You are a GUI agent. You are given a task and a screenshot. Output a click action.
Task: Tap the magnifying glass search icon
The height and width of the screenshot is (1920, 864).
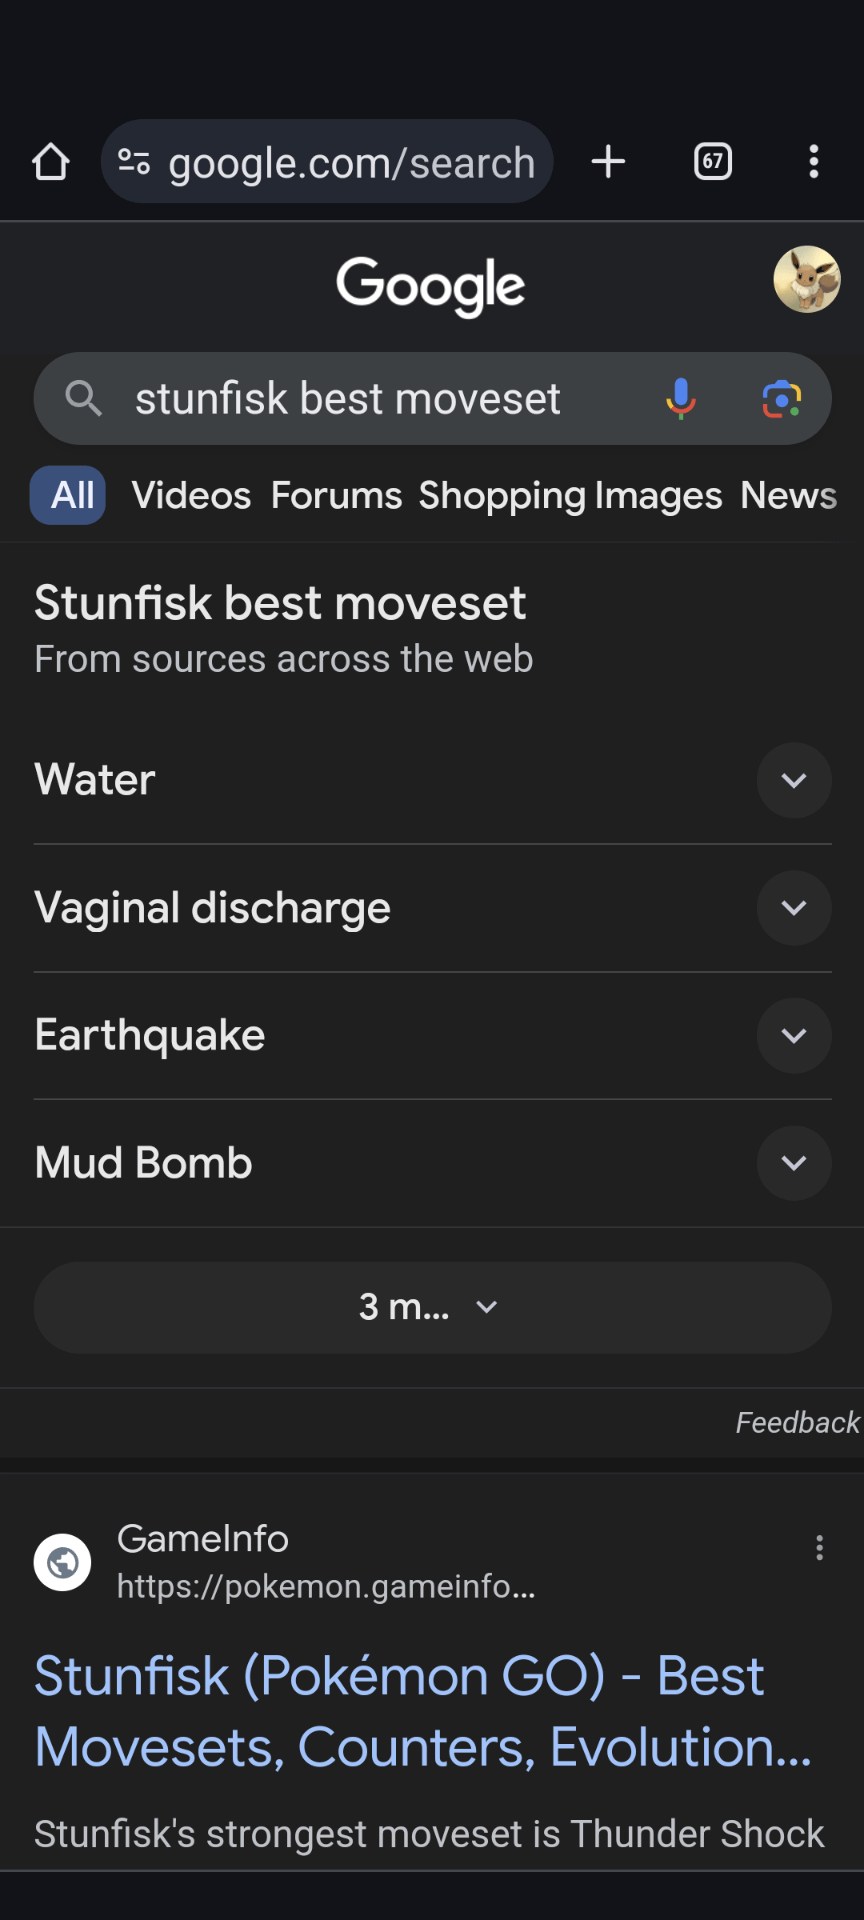[x=83, y=399]
